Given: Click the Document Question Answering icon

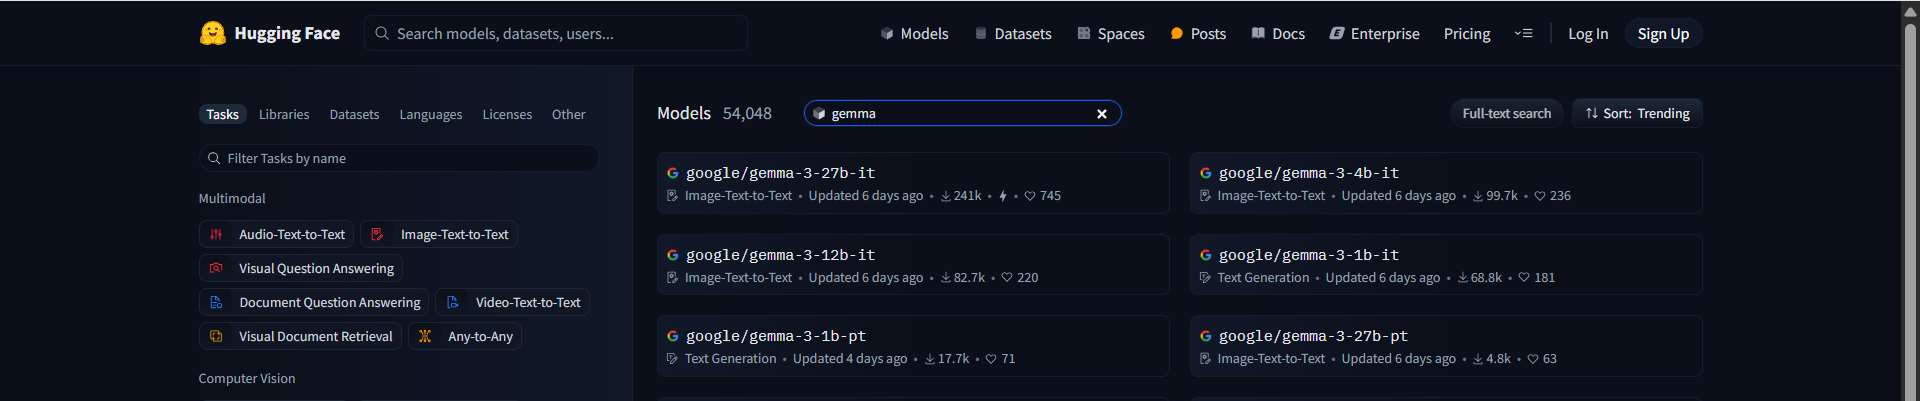Looking at the screenshot, I should 216,302.
